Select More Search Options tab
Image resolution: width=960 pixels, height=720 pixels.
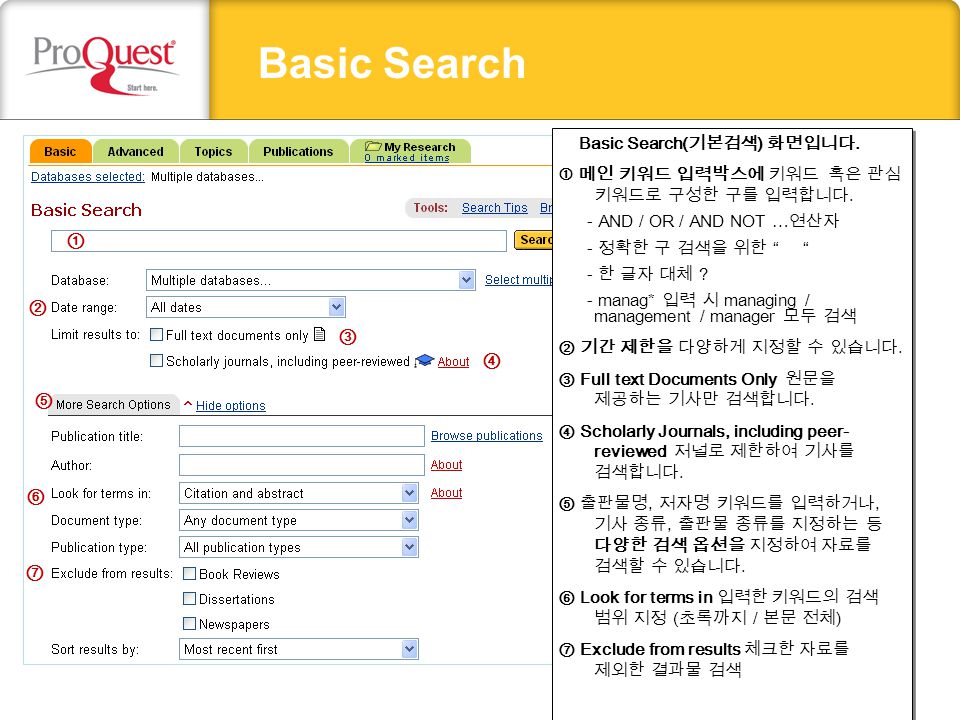113,405
